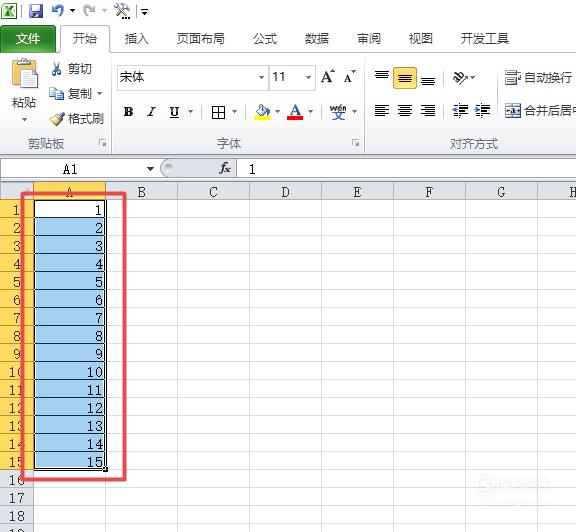The width and height of the screenshot is (576, 532).
Task: Click the red font color A swatch
Action: pos(295,112)
